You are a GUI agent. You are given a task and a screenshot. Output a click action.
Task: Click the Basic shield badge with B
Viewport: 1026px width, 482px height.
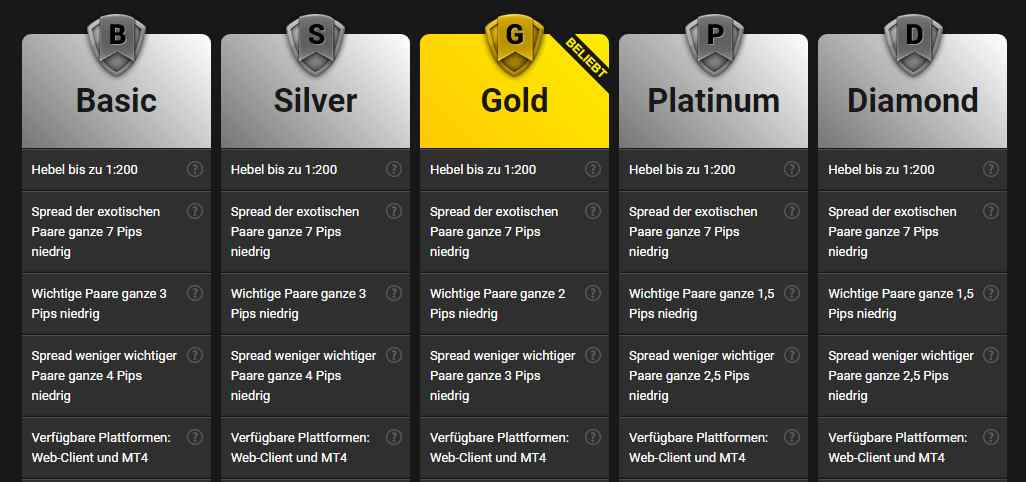(116, 44)
